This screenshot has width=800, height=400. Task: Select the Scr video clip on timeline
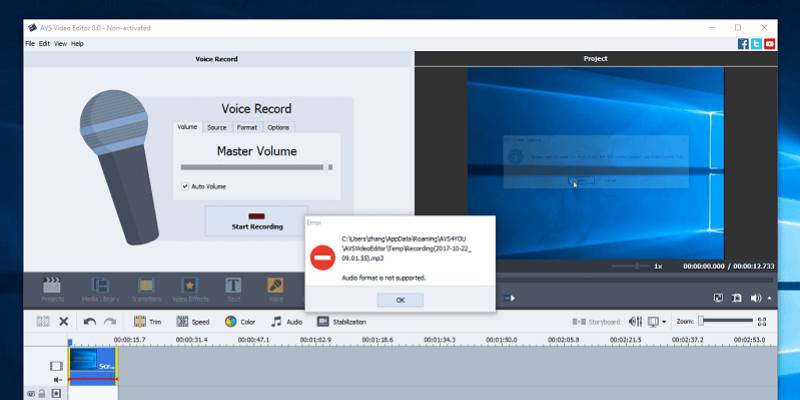93,365
